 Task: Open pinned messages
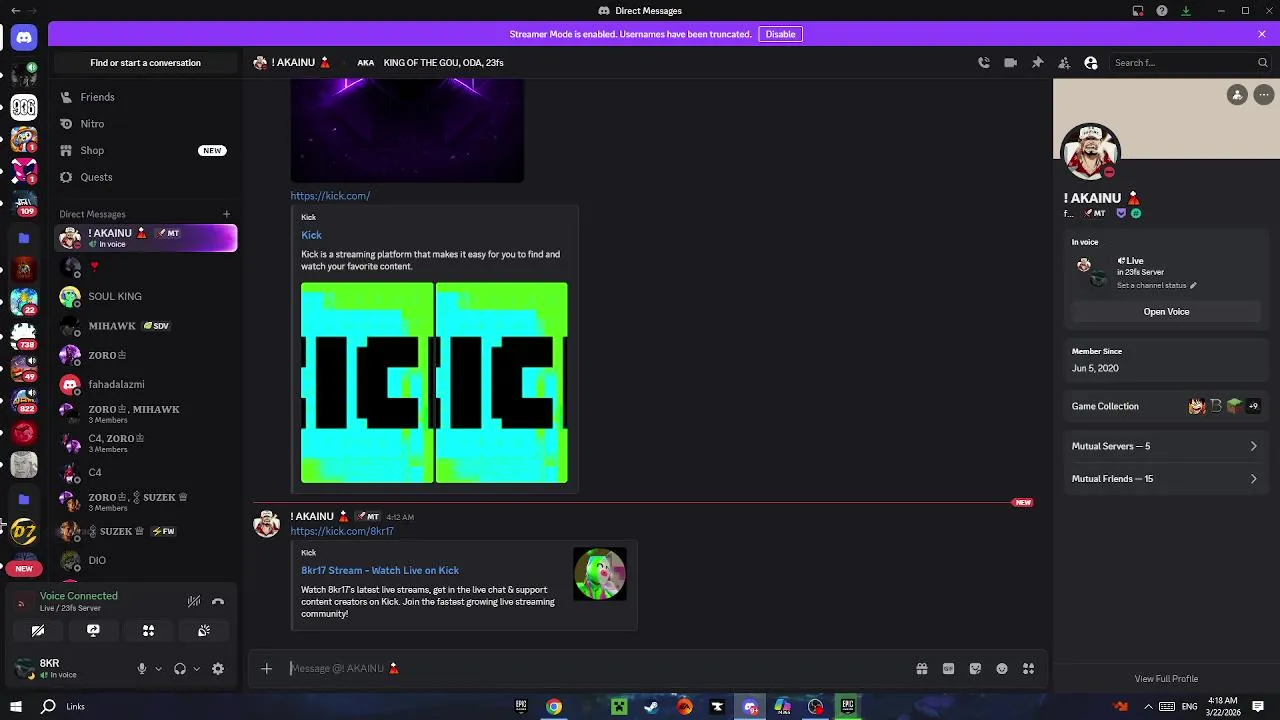(x=1037, y=62)
